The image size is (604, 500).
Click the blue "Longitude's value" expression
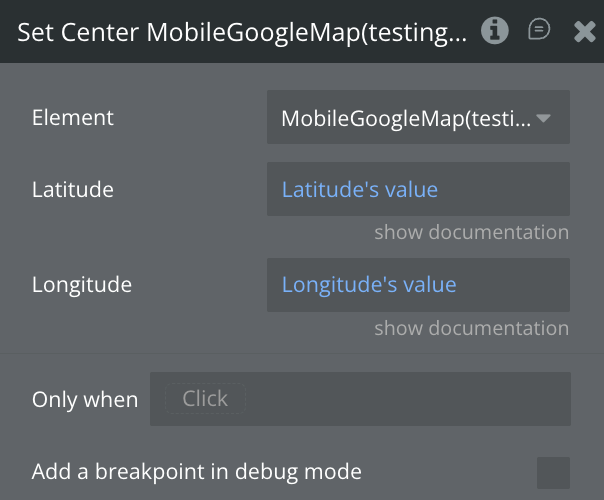tap(368, 285)
